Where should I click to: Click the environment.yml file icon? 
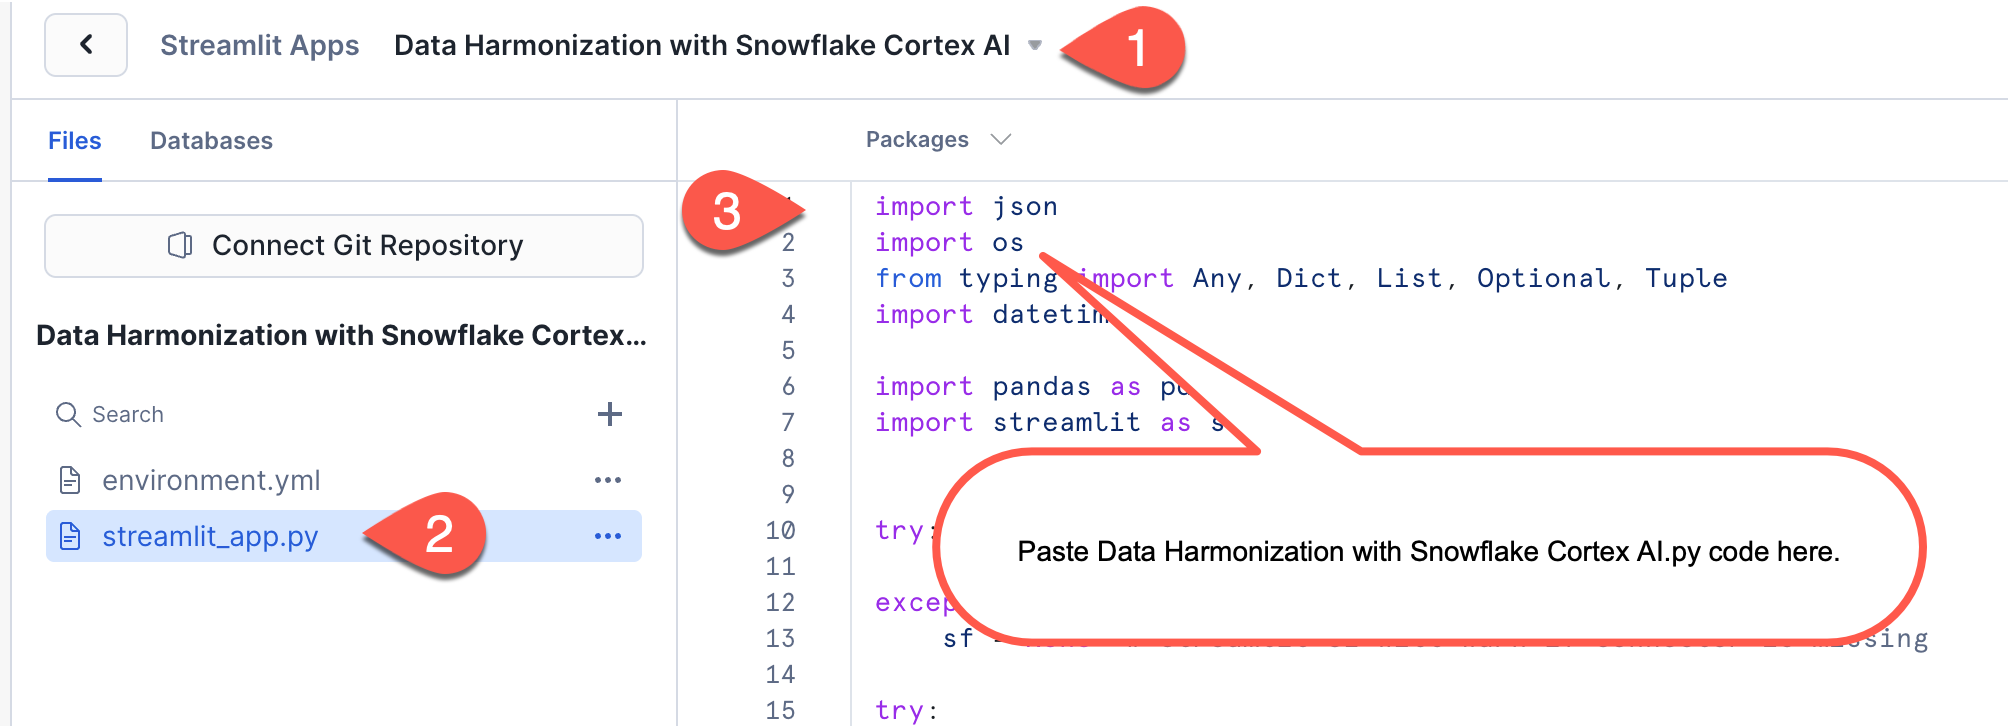pos(70,480)
